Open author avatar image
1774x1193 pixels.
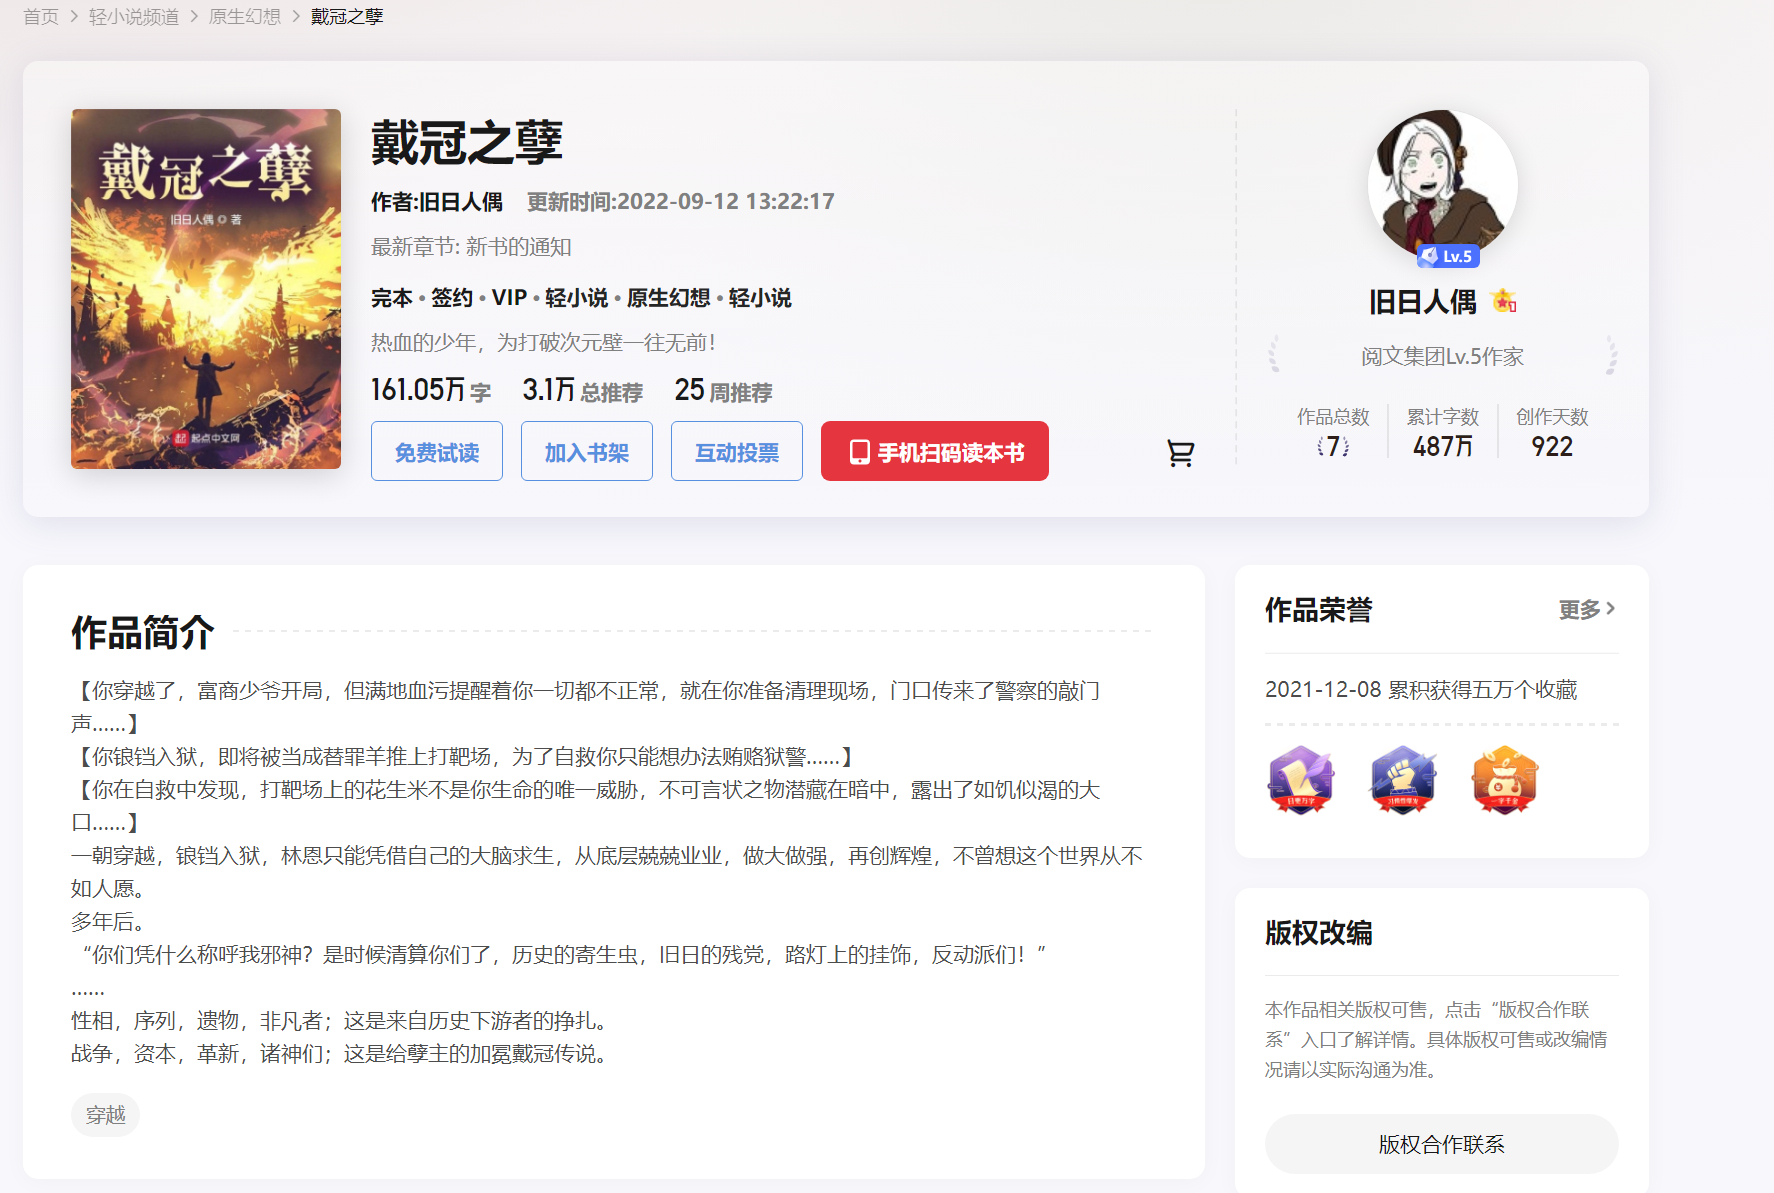coord(1442,185)
